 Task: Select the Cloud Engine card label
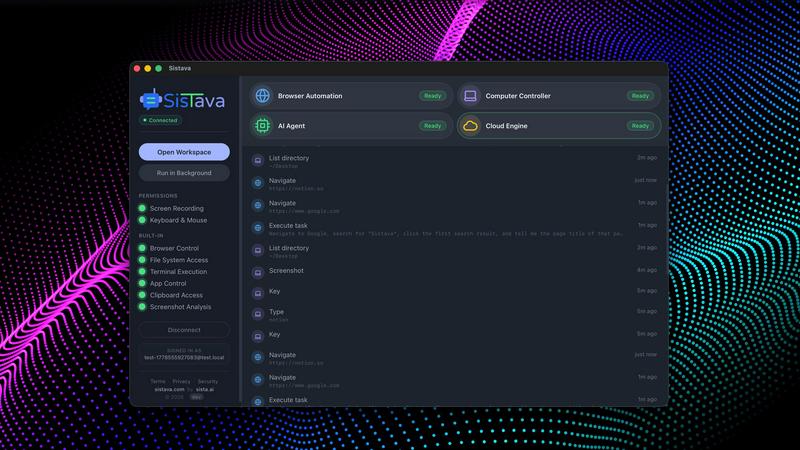tap(507, 126)
